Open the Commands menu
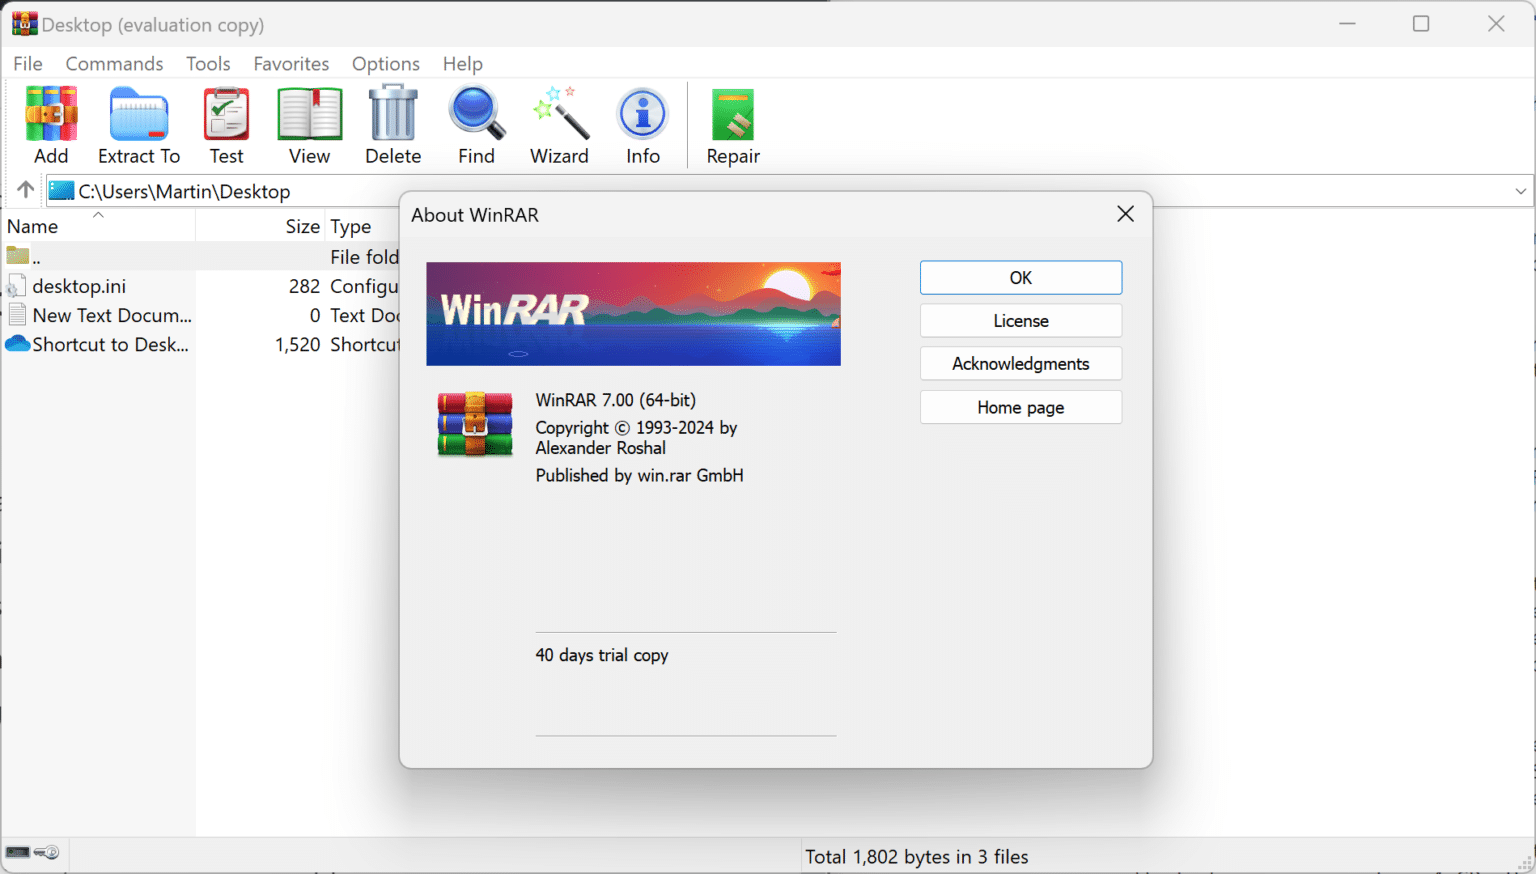The image size is (1536, 874). (x=114, y=63)
